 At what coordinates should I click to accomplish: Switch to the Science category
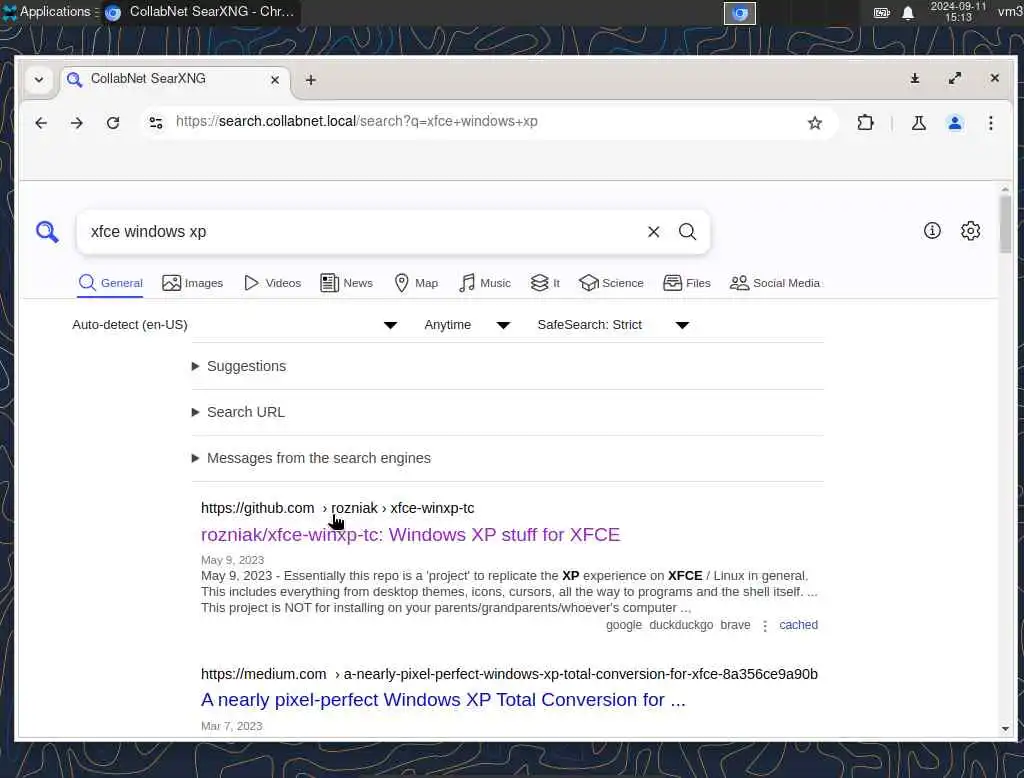[x=611, y=283]
